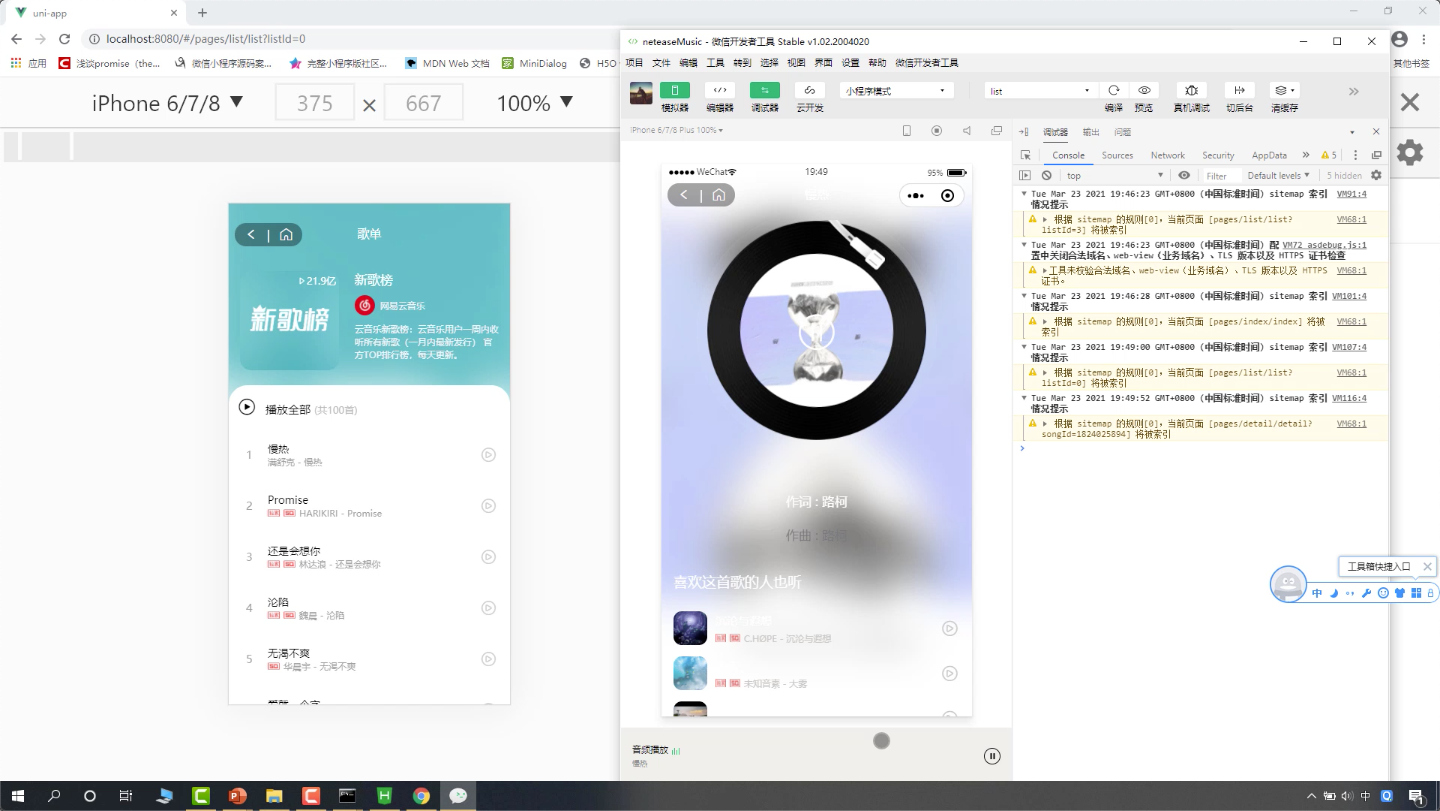Expand the pages/detail/detail sitemap warning
The height and width of the screenshot is (811, 1440).
1045,423
